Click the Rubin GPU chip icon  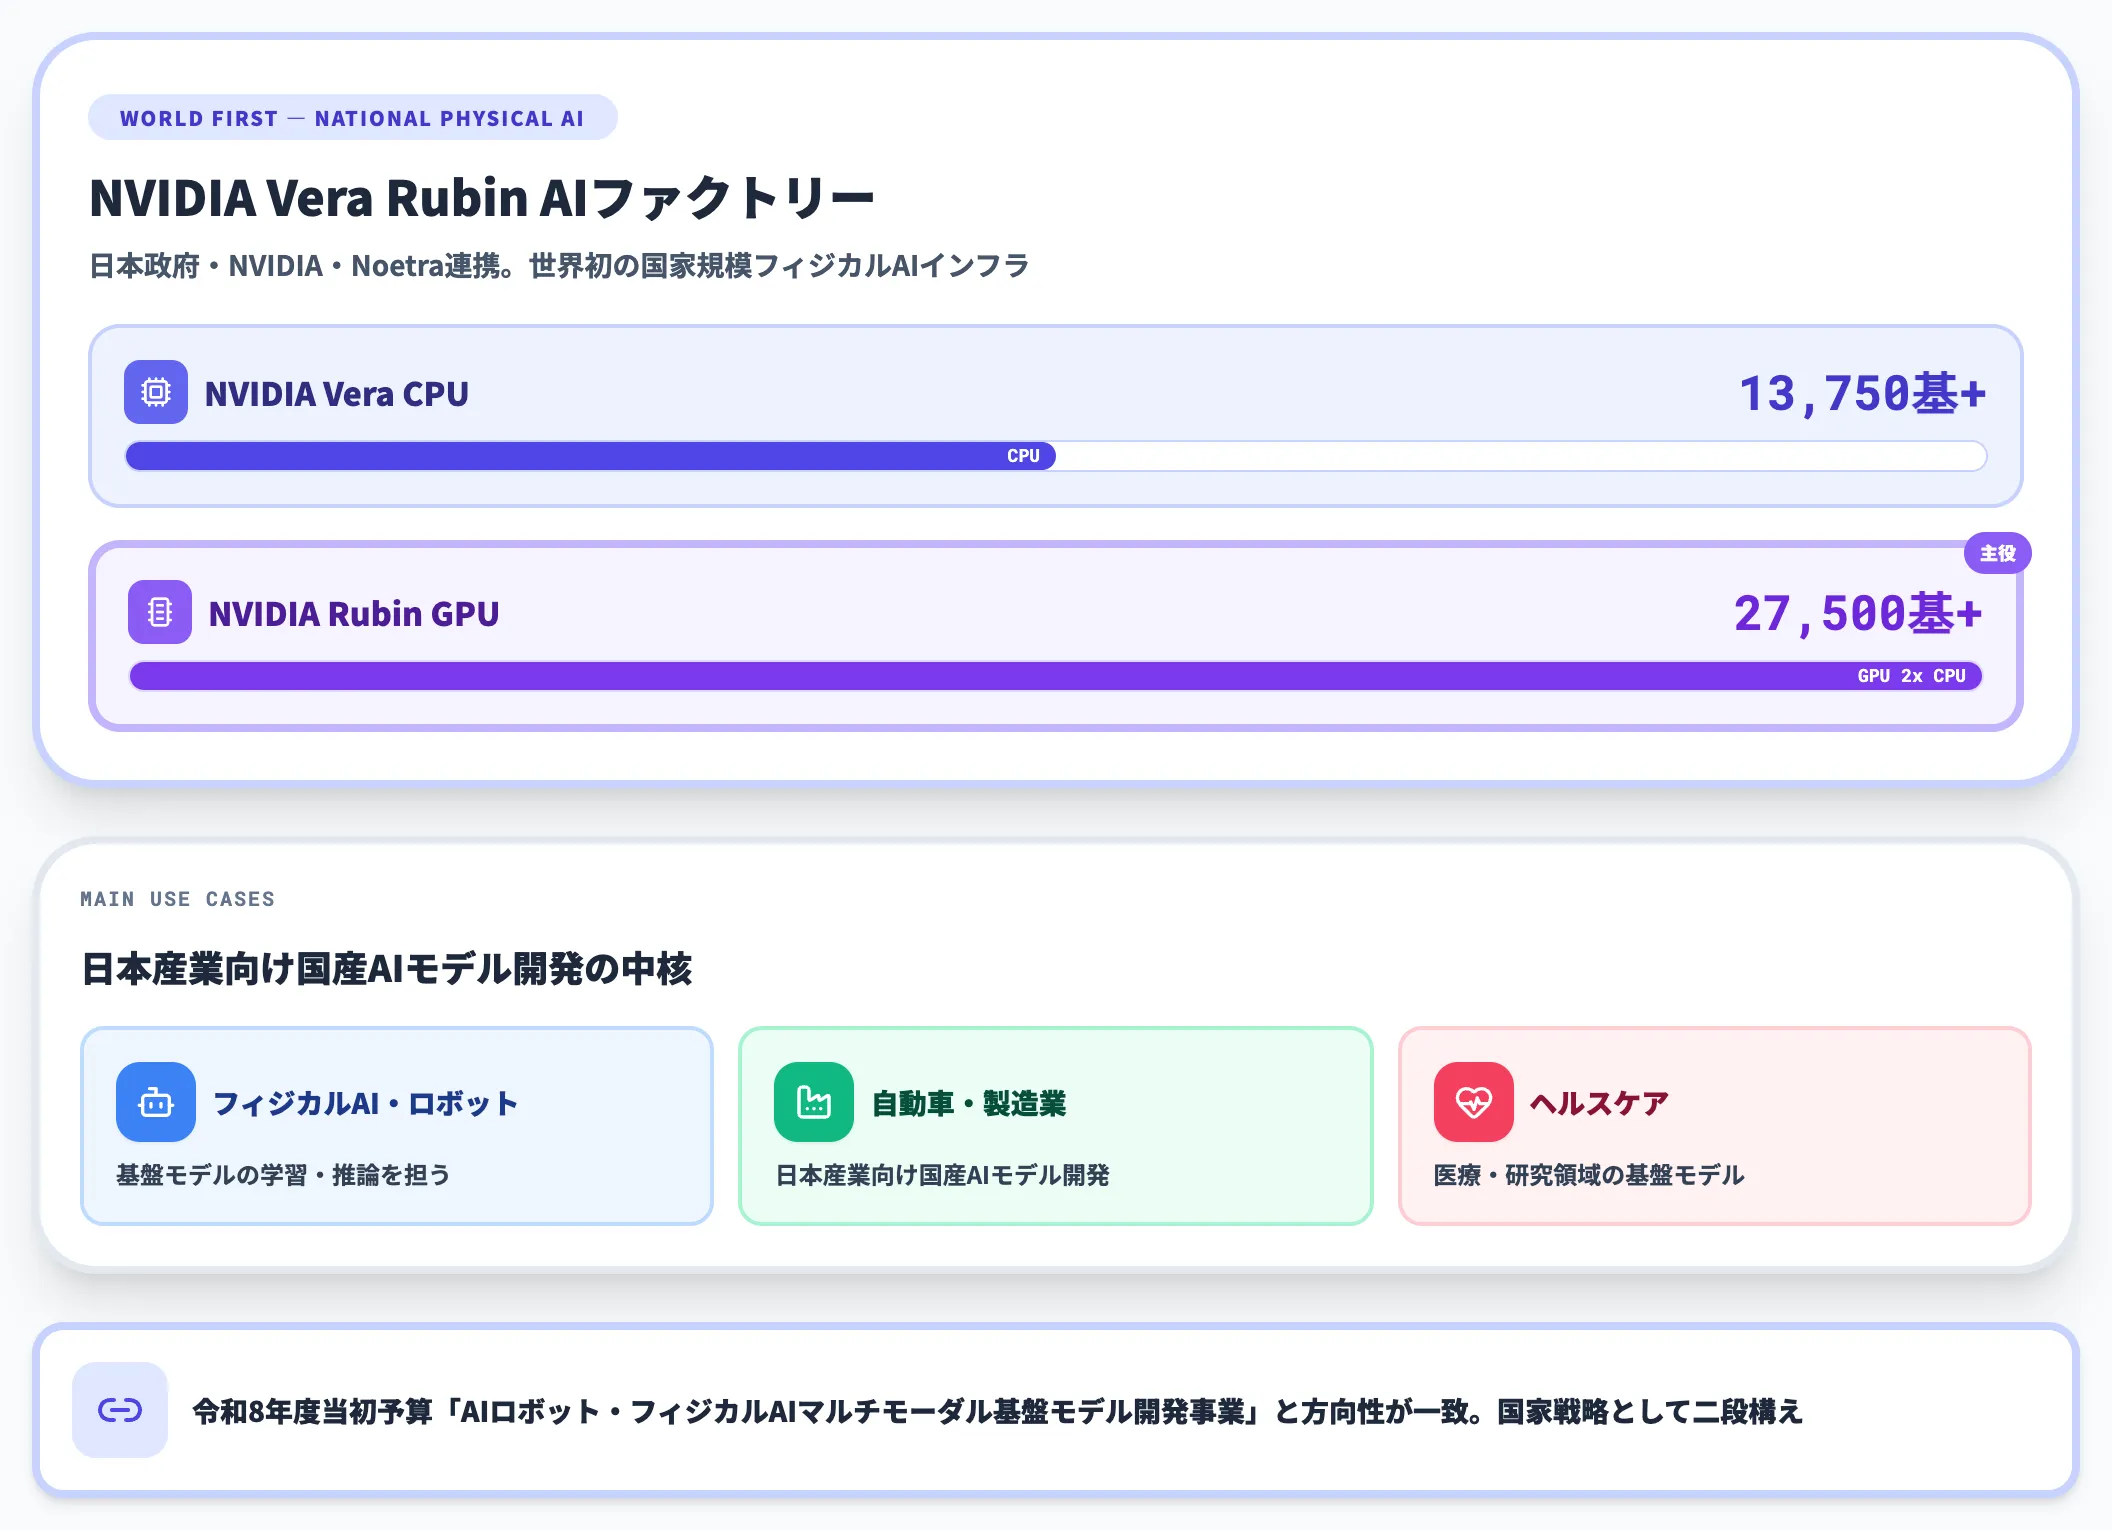coord(160,612)
